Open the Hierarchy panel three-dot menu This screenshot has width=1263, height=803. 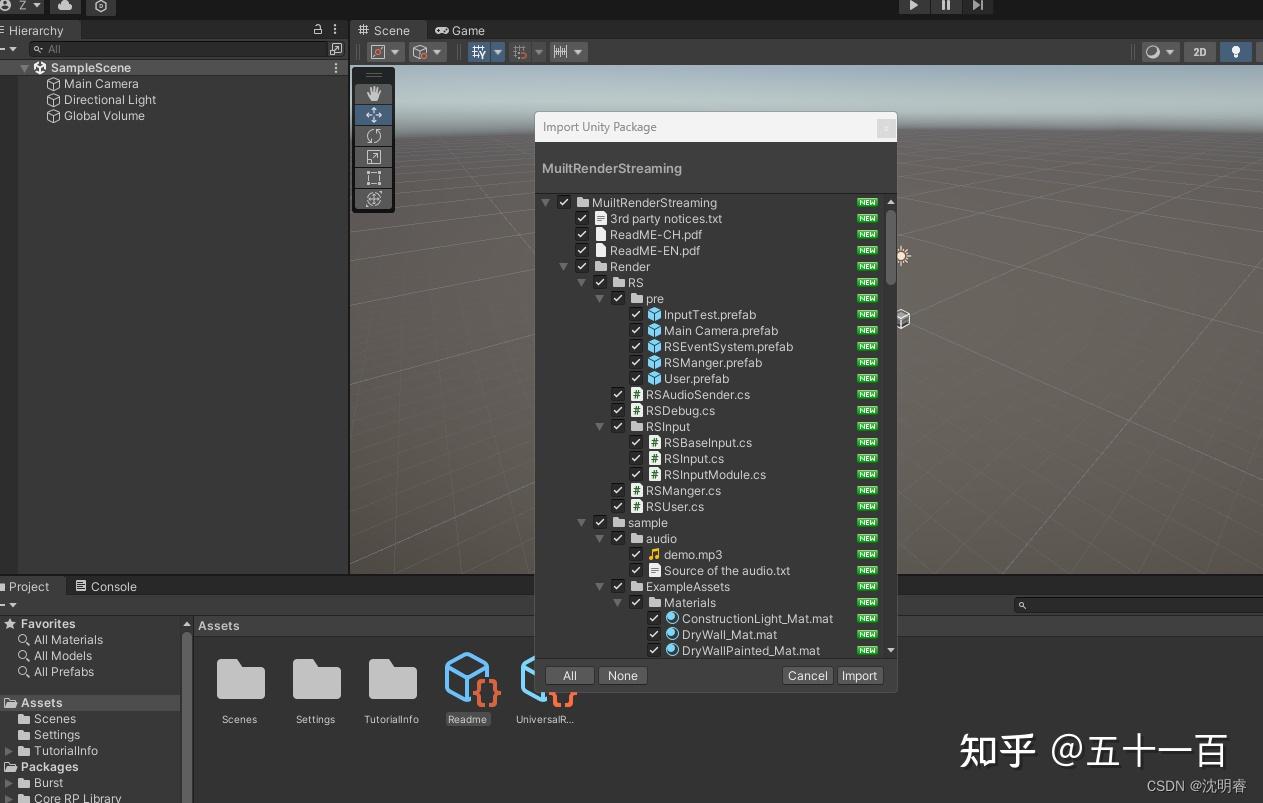(335, 30)
